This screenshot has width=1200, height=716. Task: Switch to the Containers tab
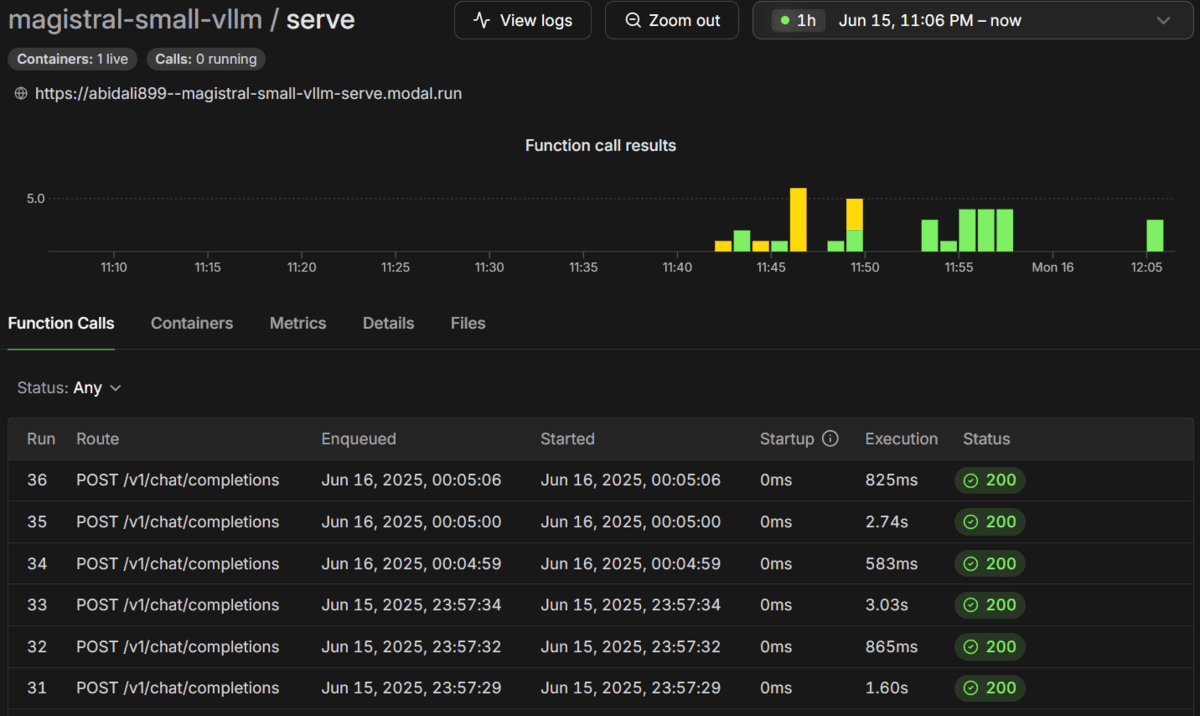(x=192, y=323)
